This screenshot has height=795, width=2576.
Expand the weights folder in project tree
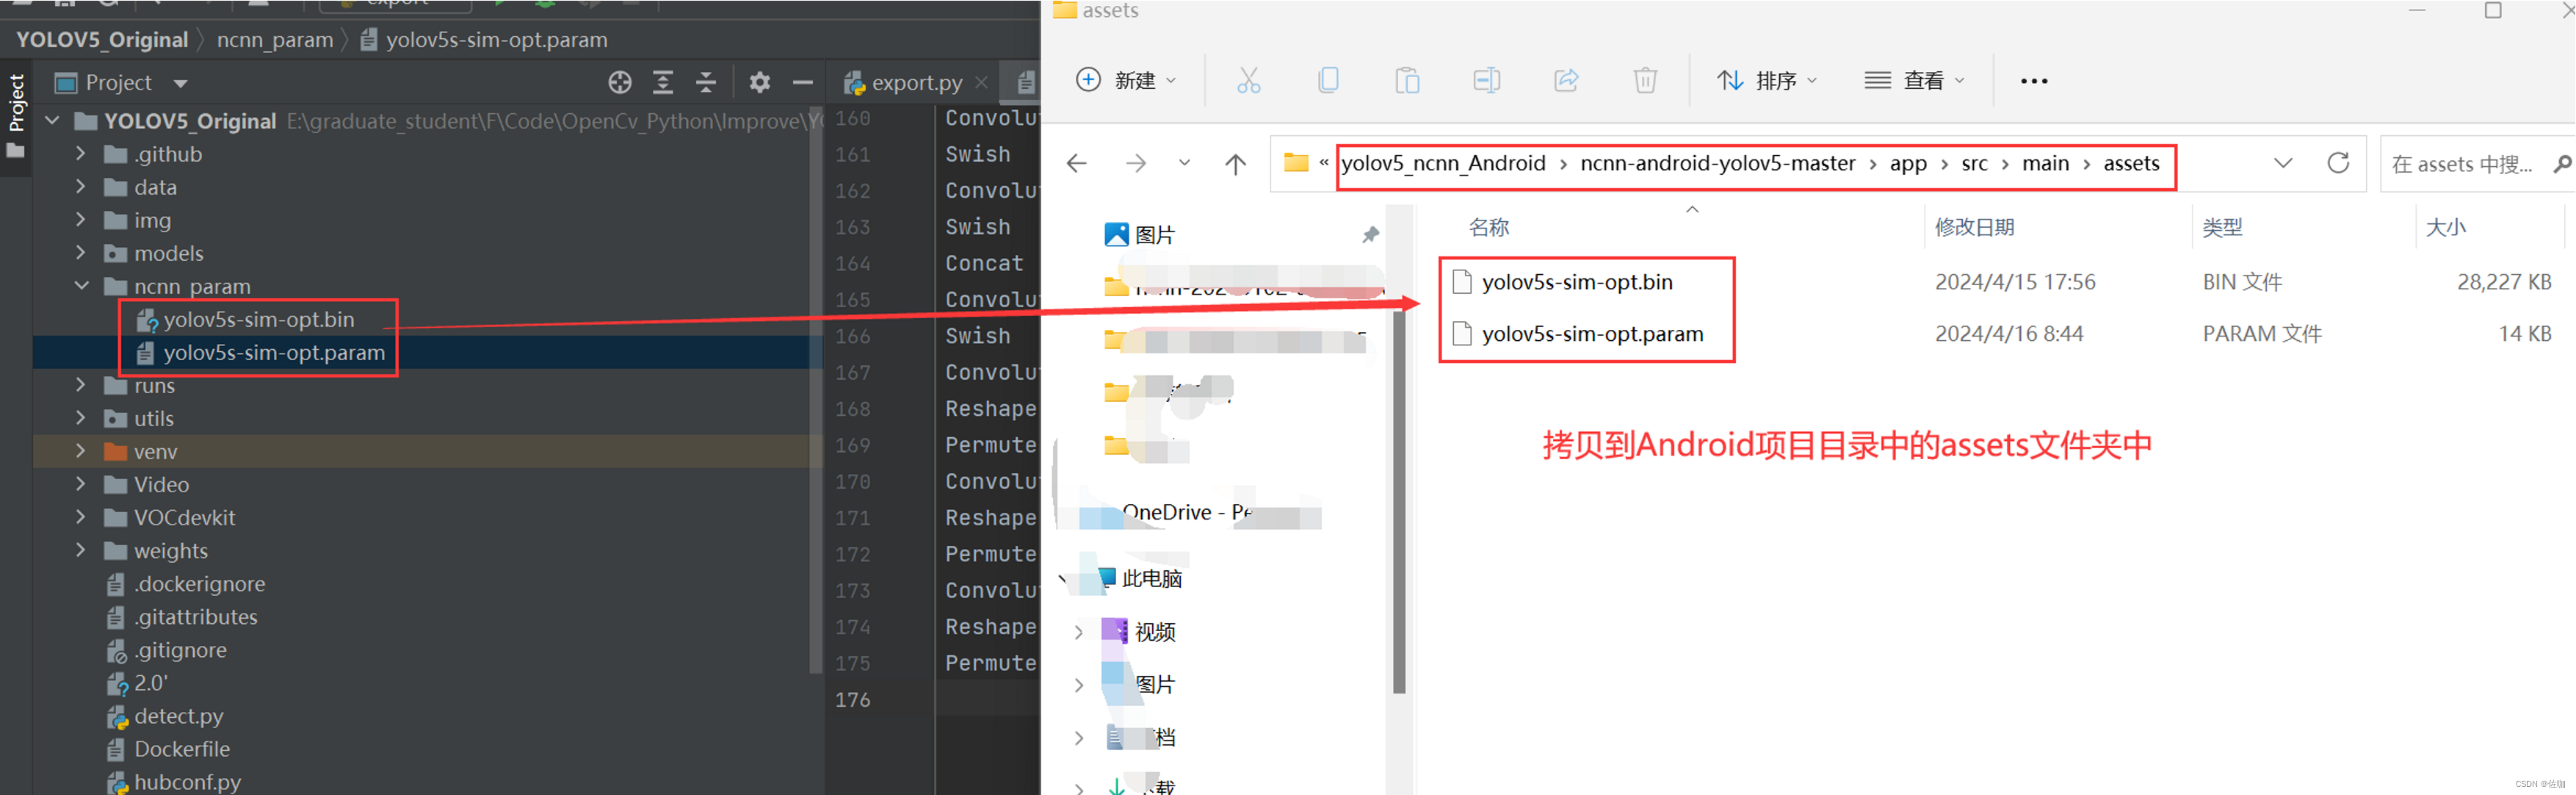tap(81, 550)
